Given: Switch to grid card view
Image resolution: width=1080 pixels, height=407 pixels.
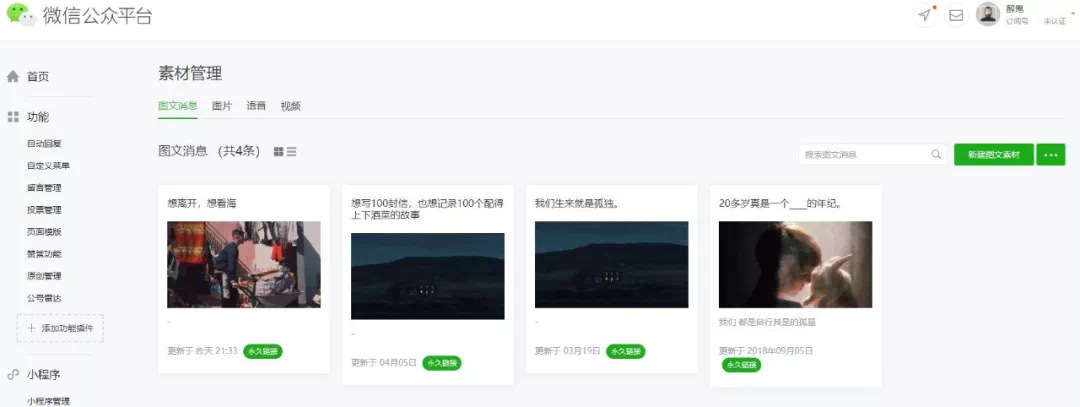Looking at the screenshot, I should pos(278,152).
